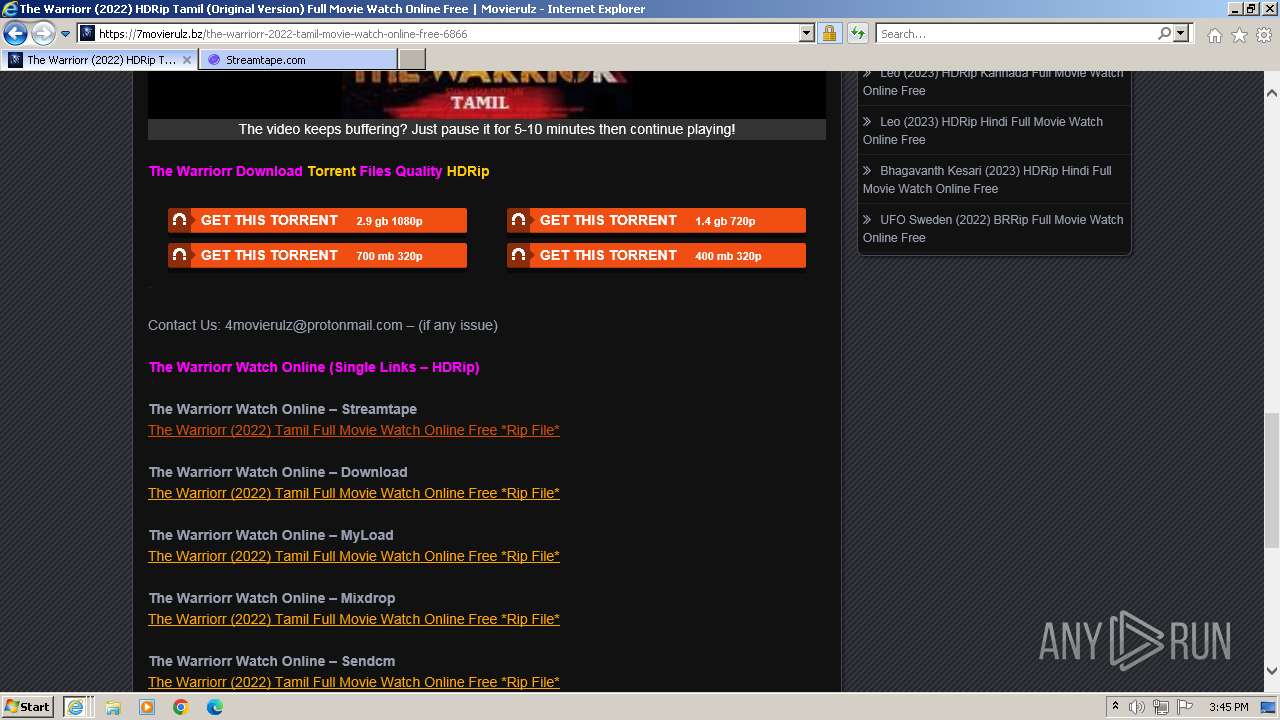This screenshot has height=720, width=1280.
Task: Get the 400 mb 320p torrent
Action: pyautogui.click(x=656, y=256)
